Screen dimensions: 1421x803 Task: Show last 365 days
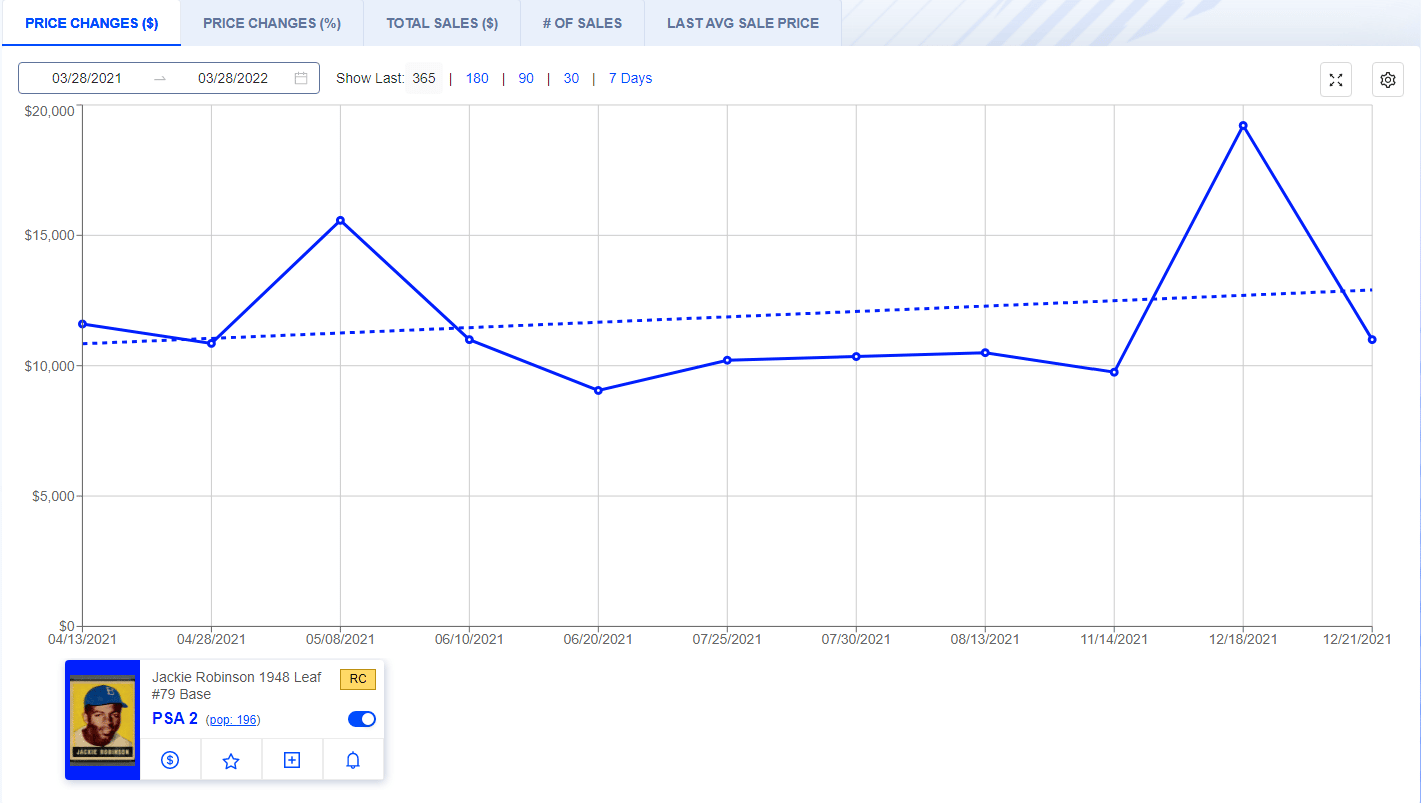tap(424, 78)
